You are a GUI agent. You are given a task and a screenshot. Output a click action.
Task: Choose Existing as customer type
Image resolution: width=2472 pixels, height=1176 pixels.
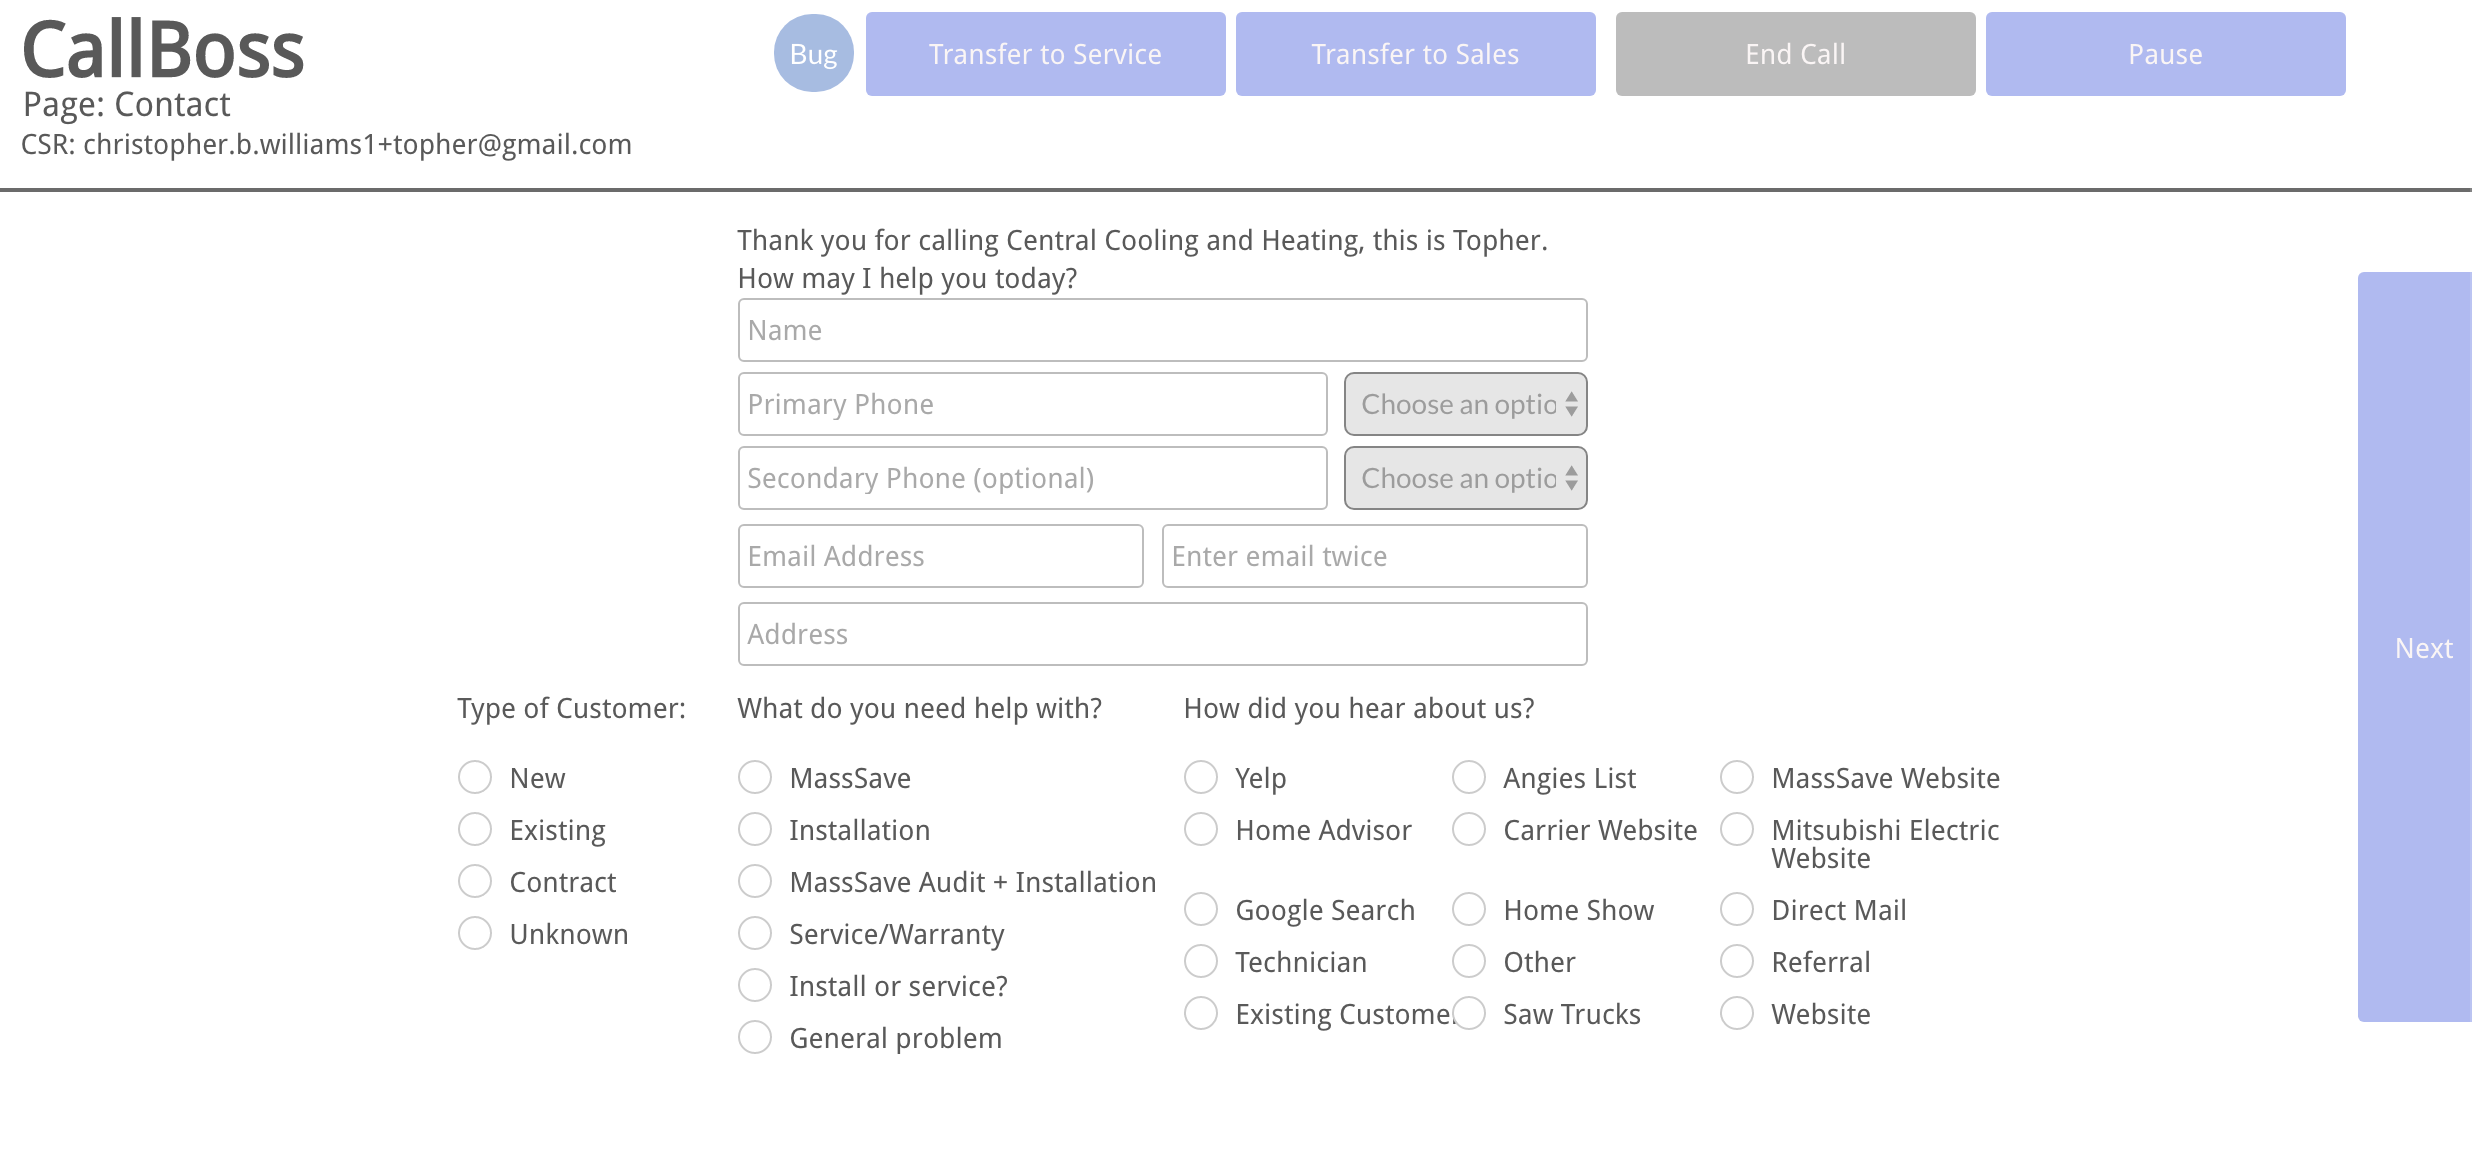pos(475,829)
